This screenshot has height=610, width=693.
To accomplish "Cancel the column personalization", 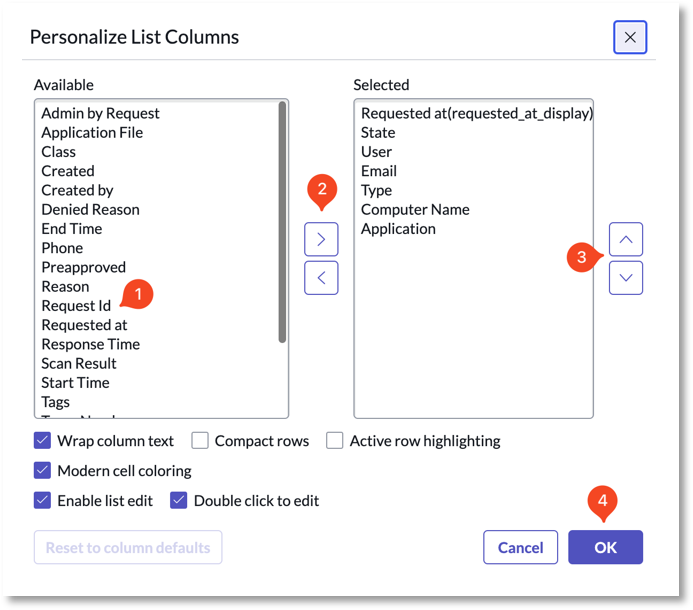I will [x=520, y=547].
